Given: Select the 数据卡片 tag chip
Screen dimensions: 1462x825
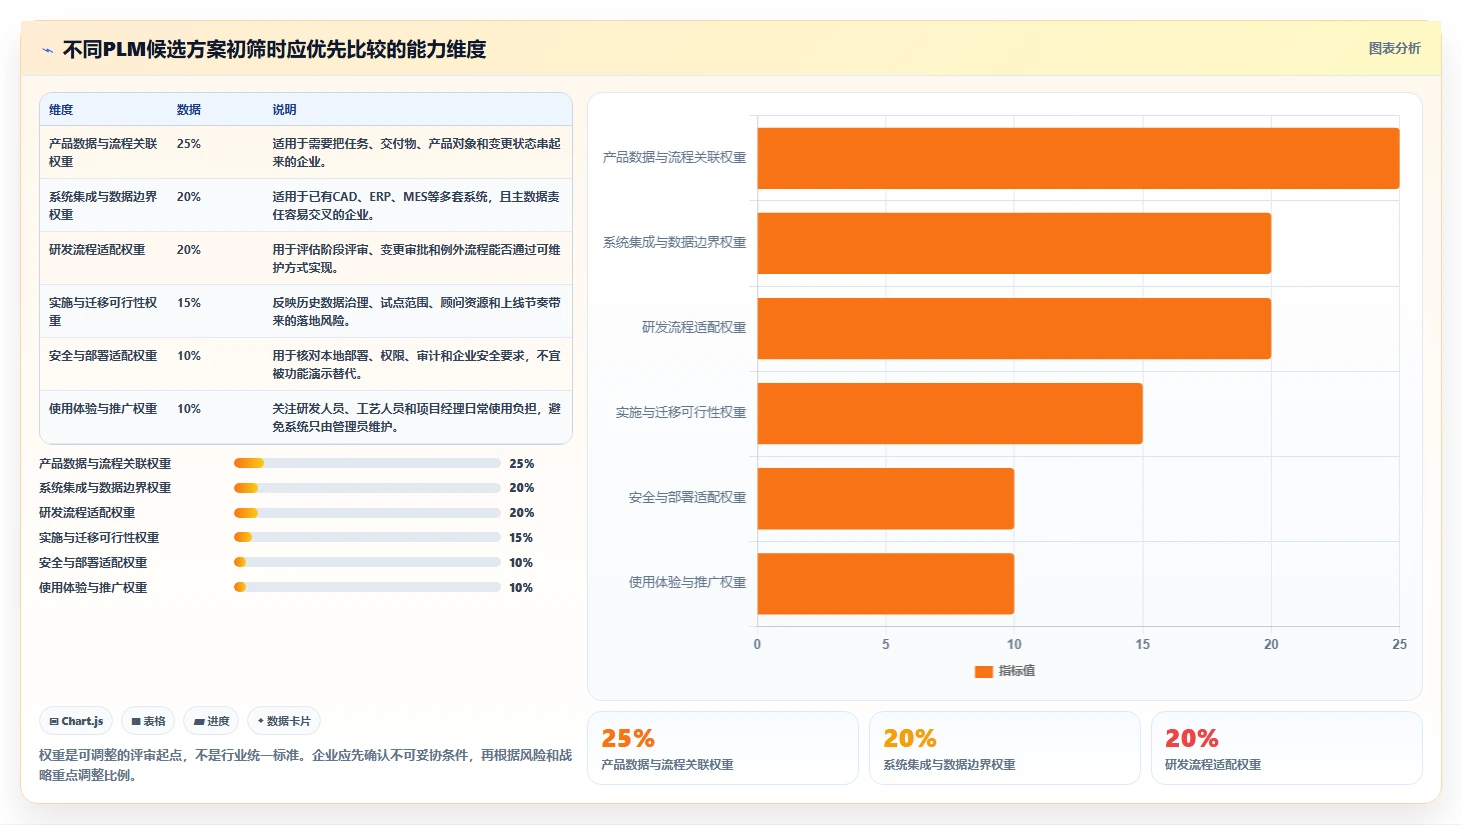Looking at the screenshot, I should pos(284,721).
